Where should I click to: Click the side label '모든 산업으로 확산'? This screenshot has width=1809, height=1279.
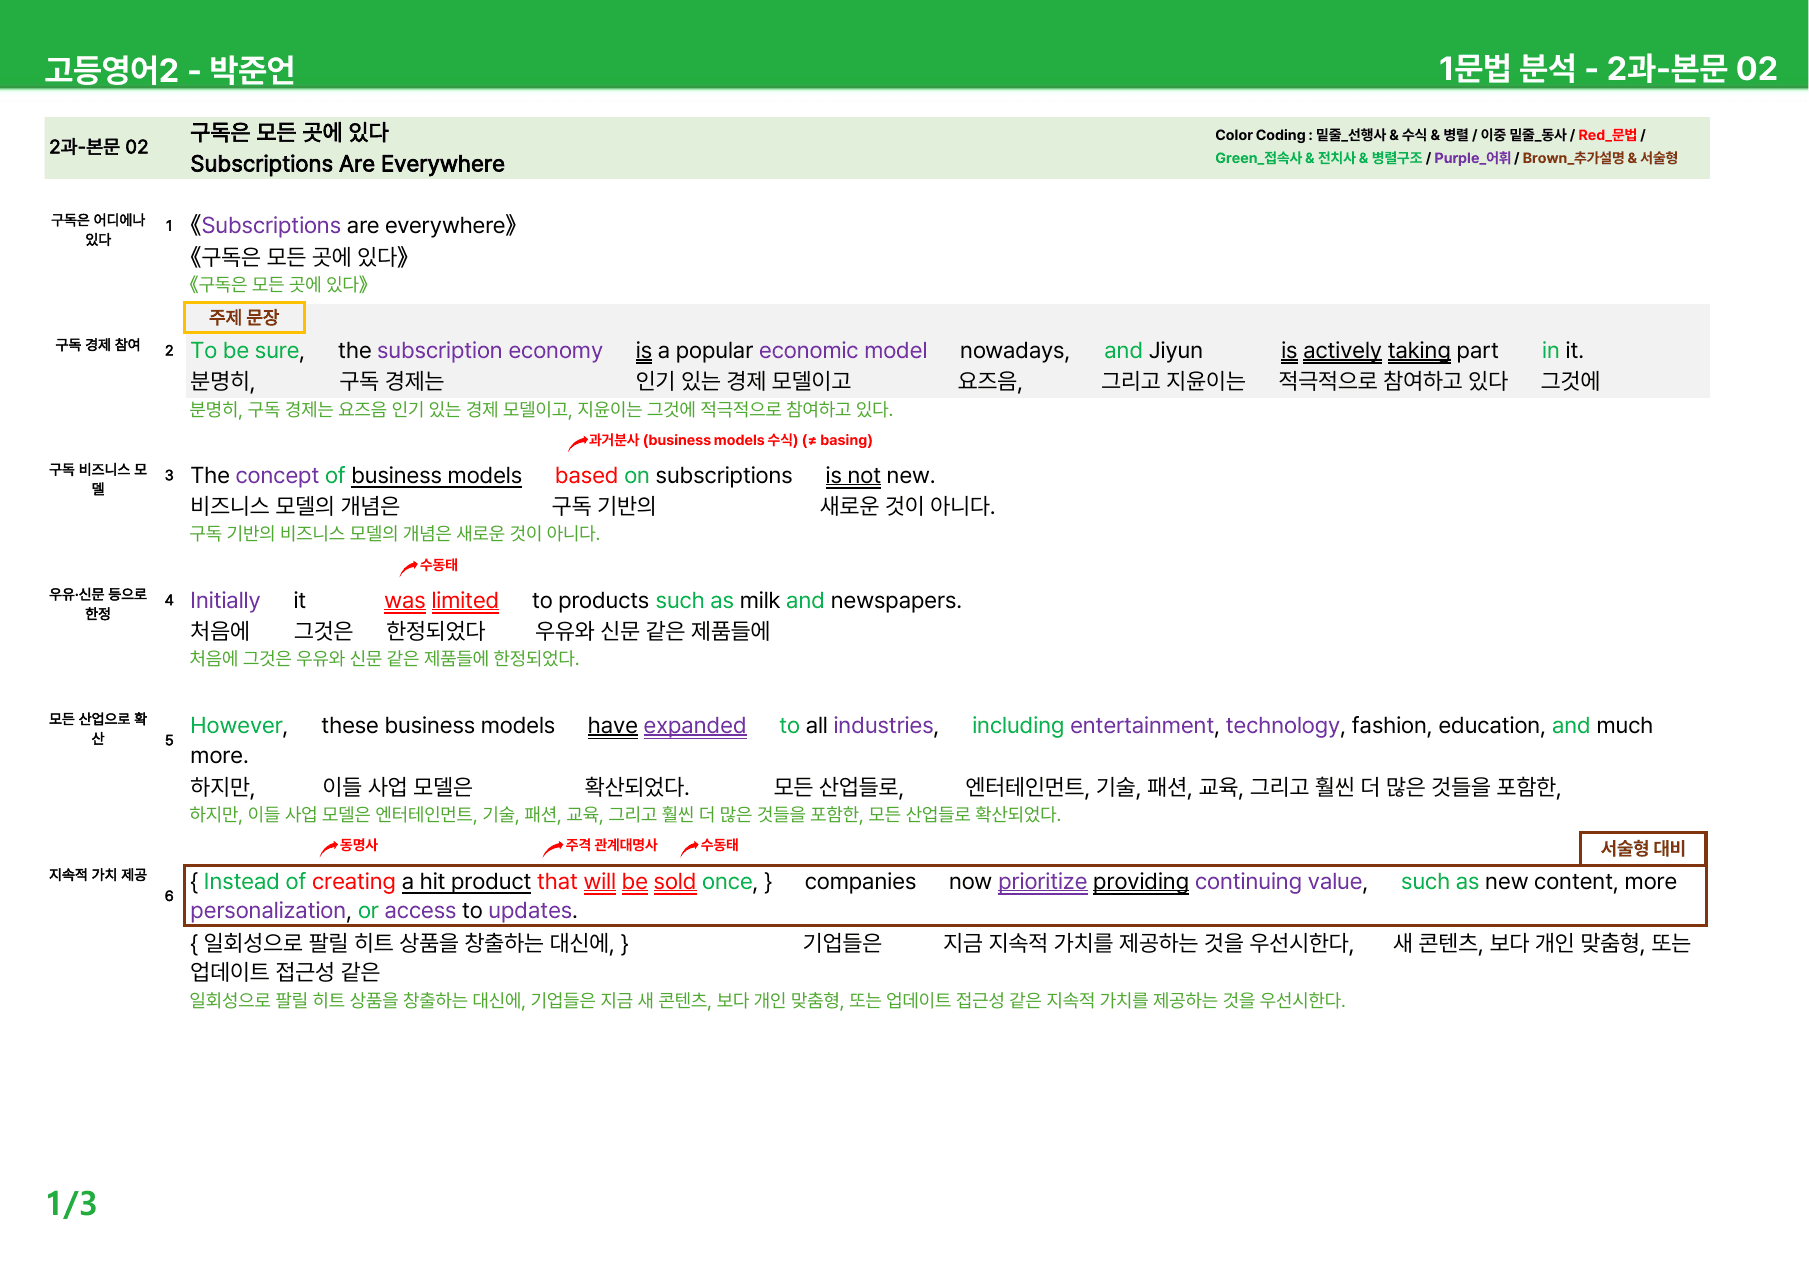pyautogui.click(x=98, y=729)
